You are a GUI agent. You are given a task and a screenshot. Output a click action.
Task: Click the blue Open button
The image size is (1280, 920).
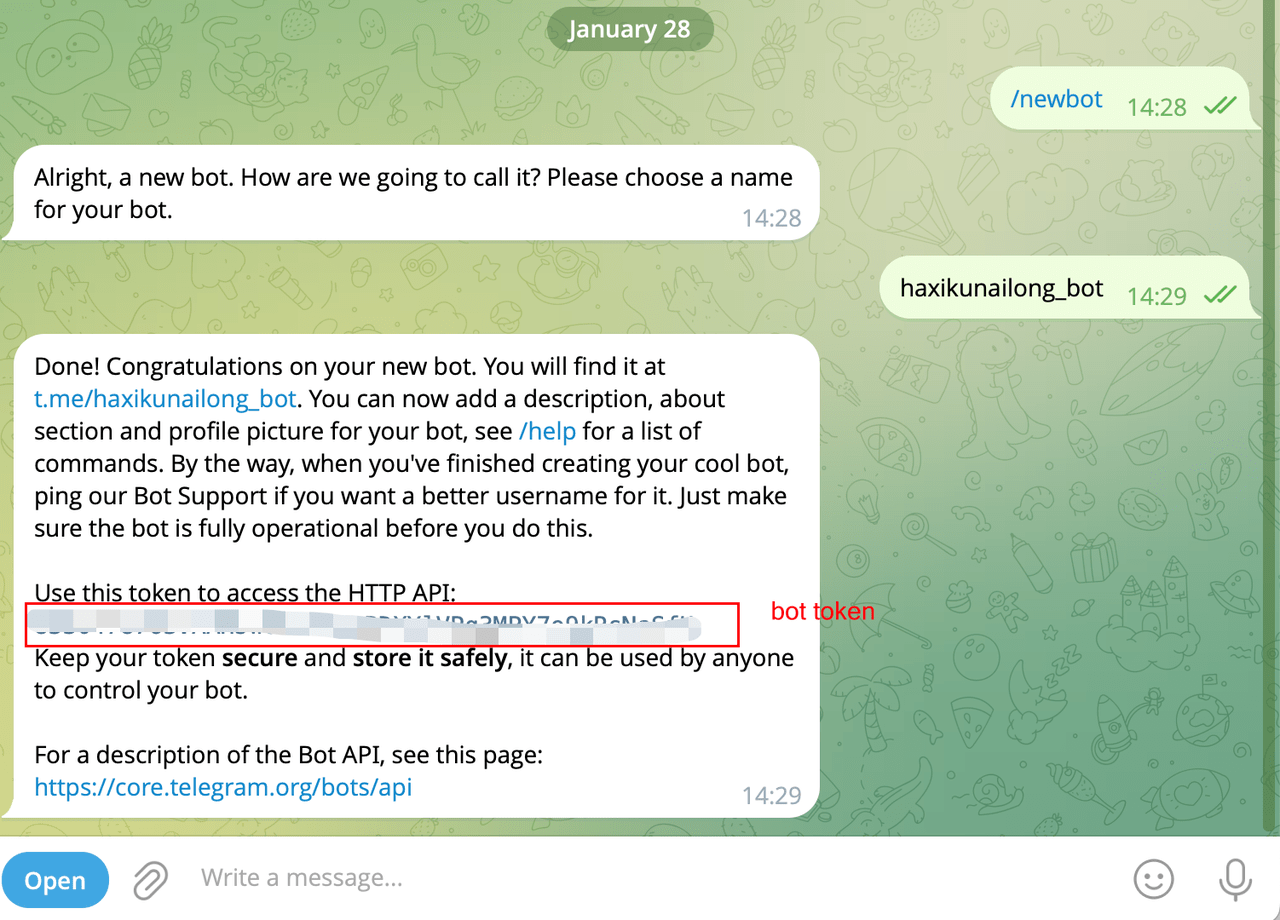55,880
